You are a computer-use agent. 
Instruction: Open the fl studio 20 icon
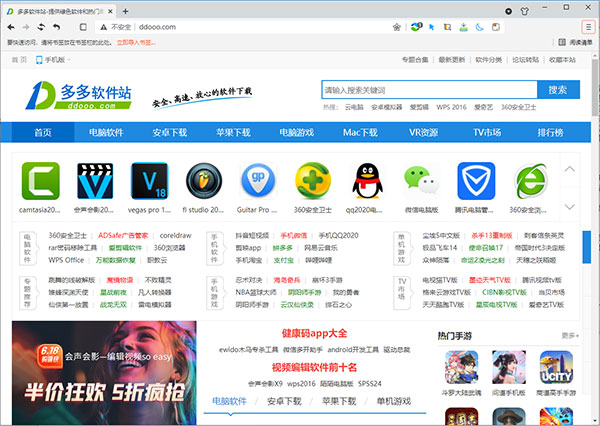point(204,181)
